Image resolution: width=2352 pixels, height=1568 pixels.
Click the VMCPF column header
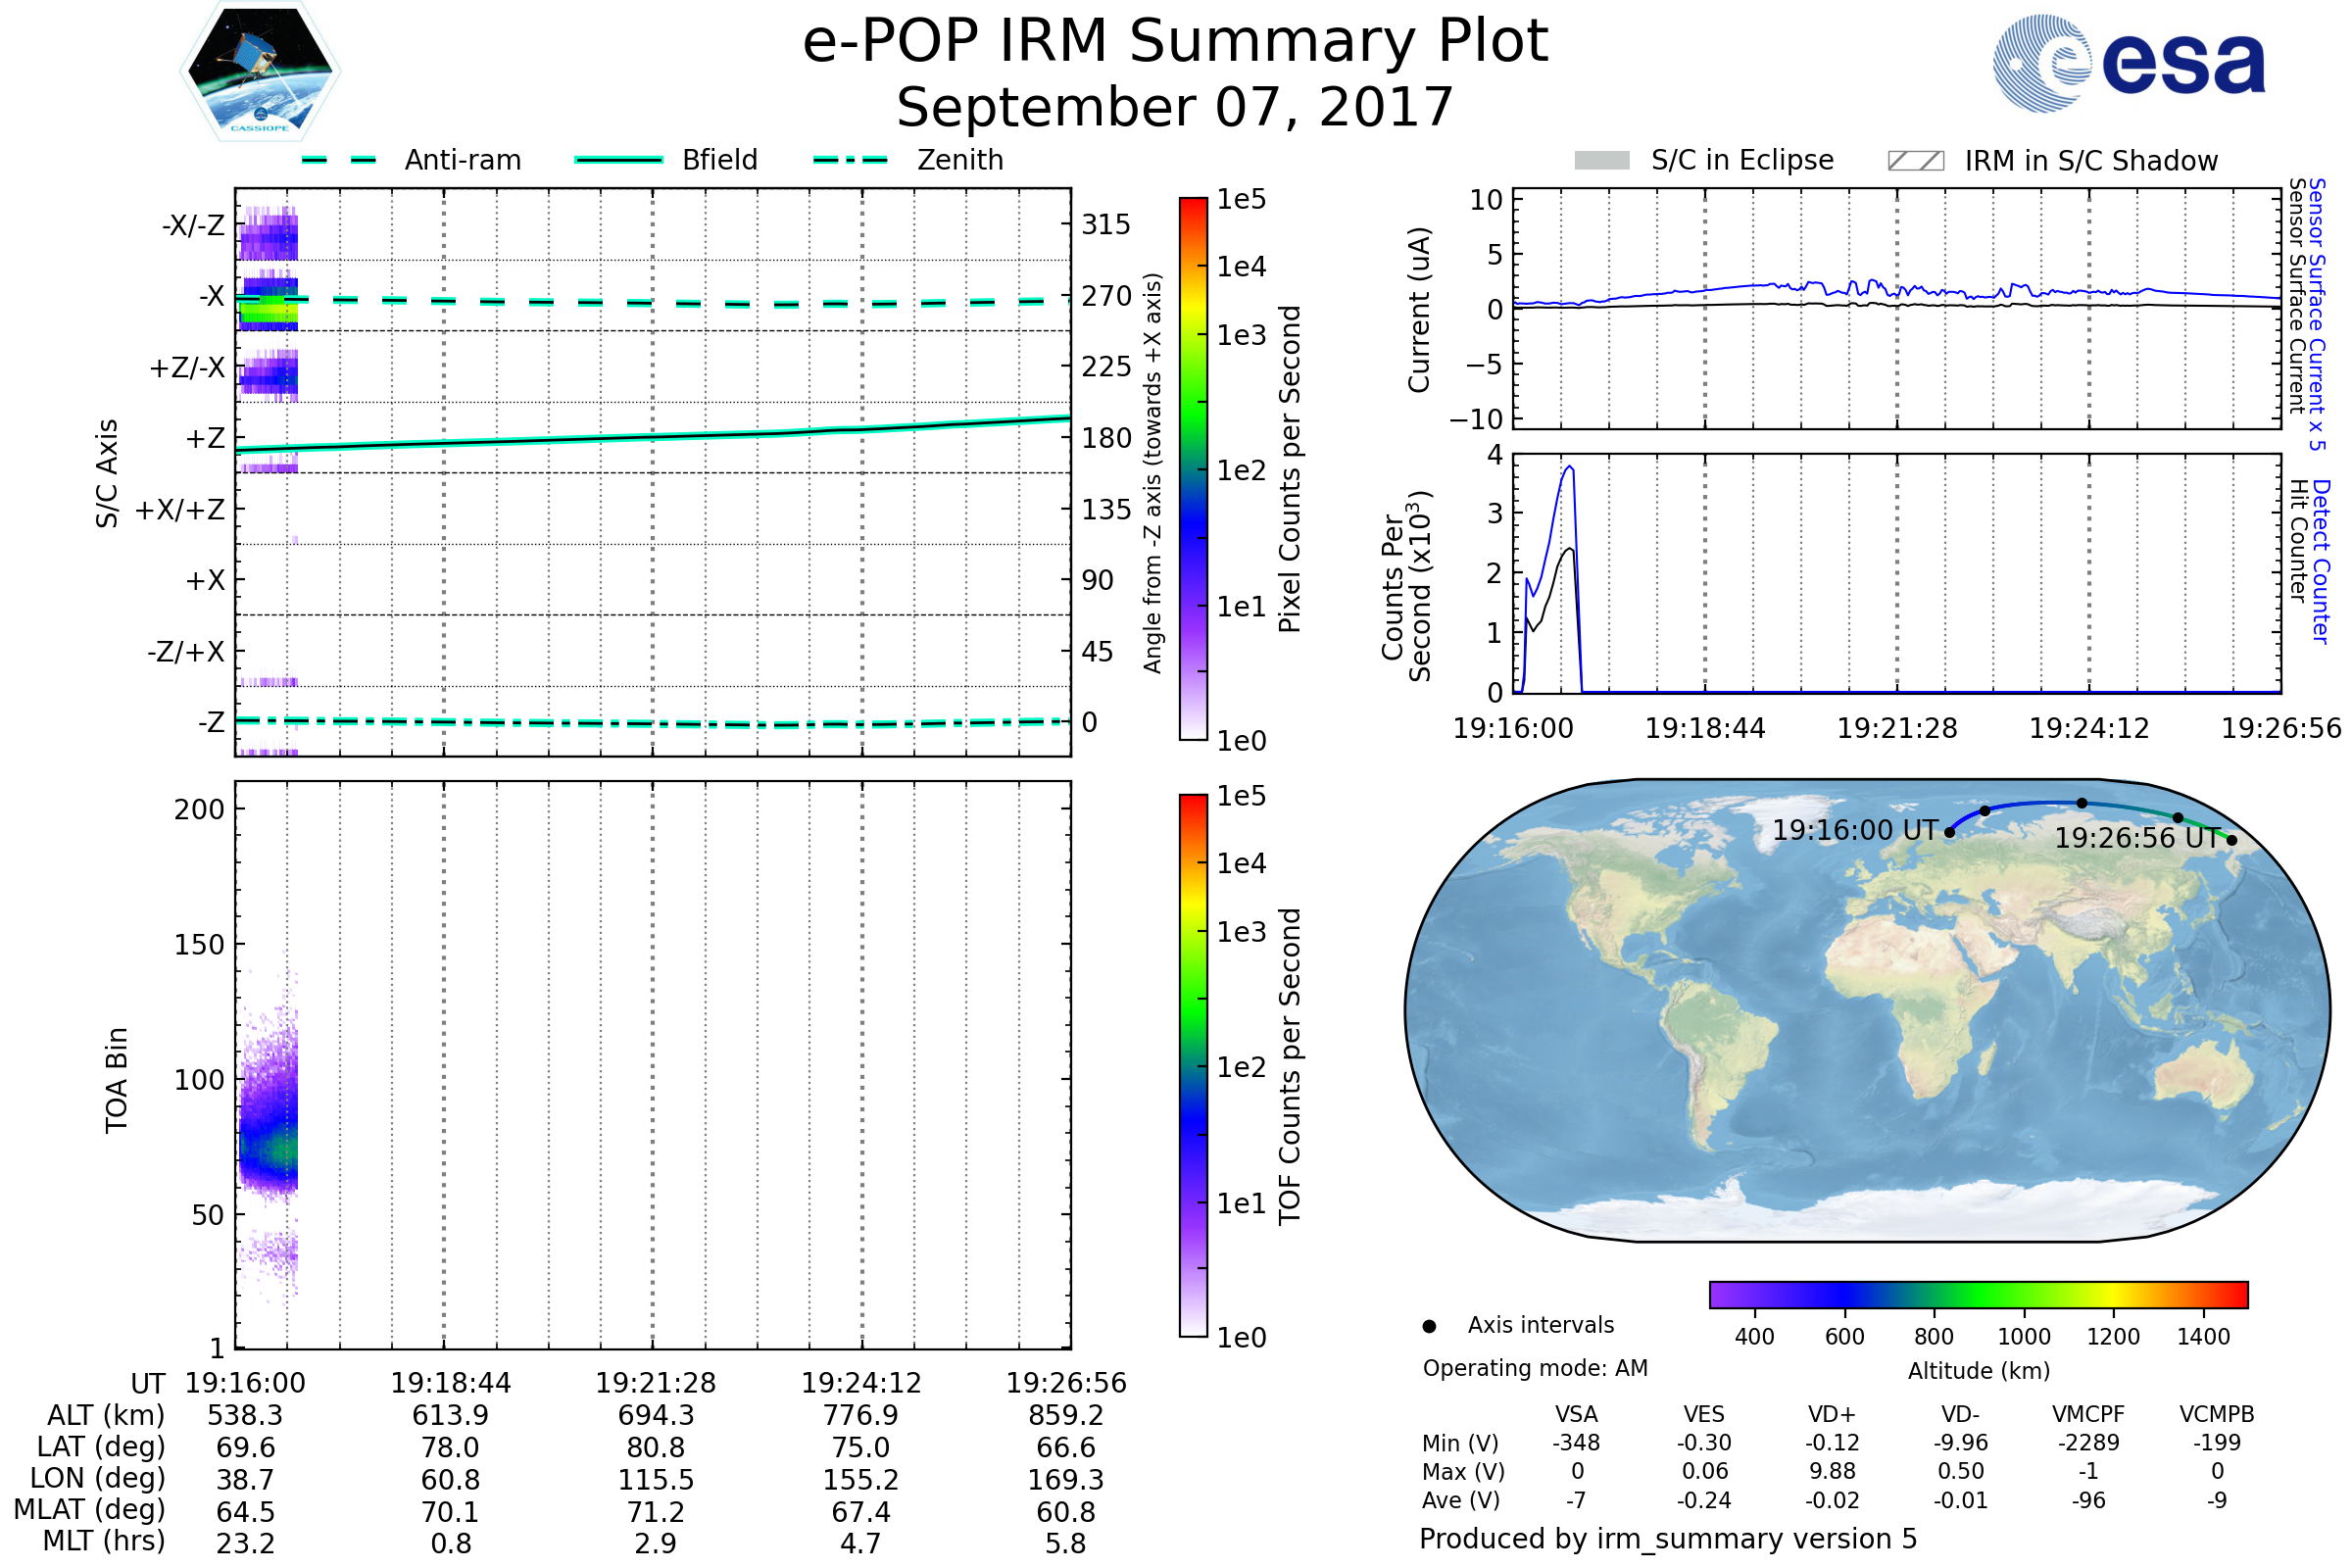2088,1414
